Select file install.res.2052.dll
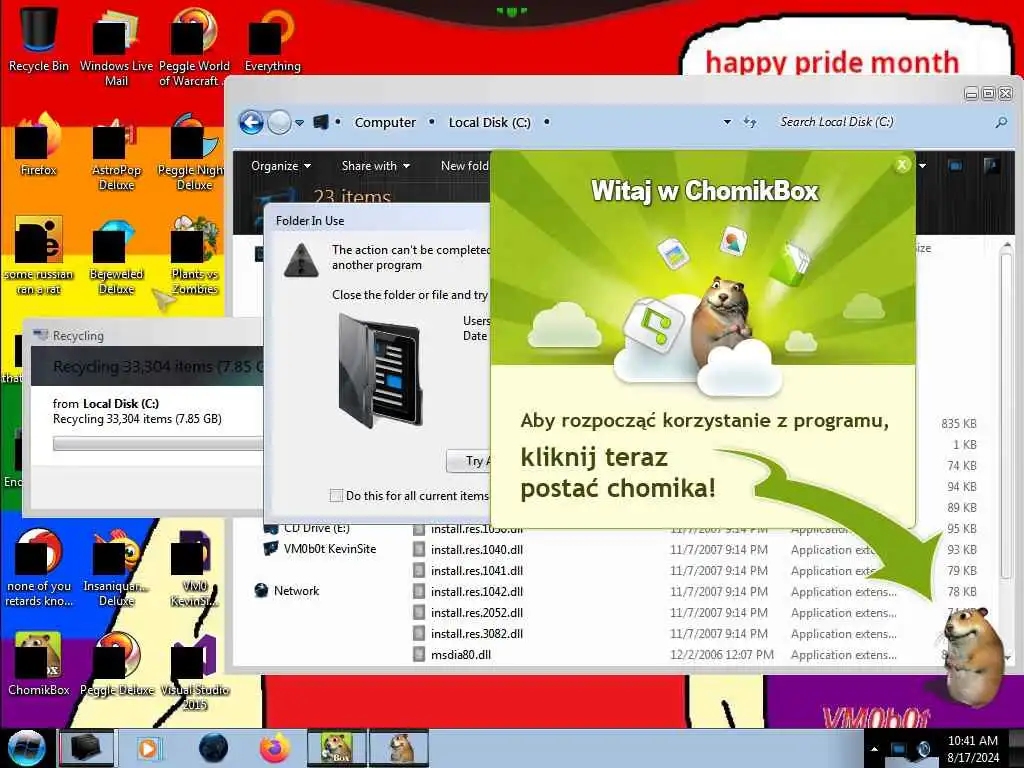Image resolution: width=1024 pixels, height=768 pixels. [468, 613]
